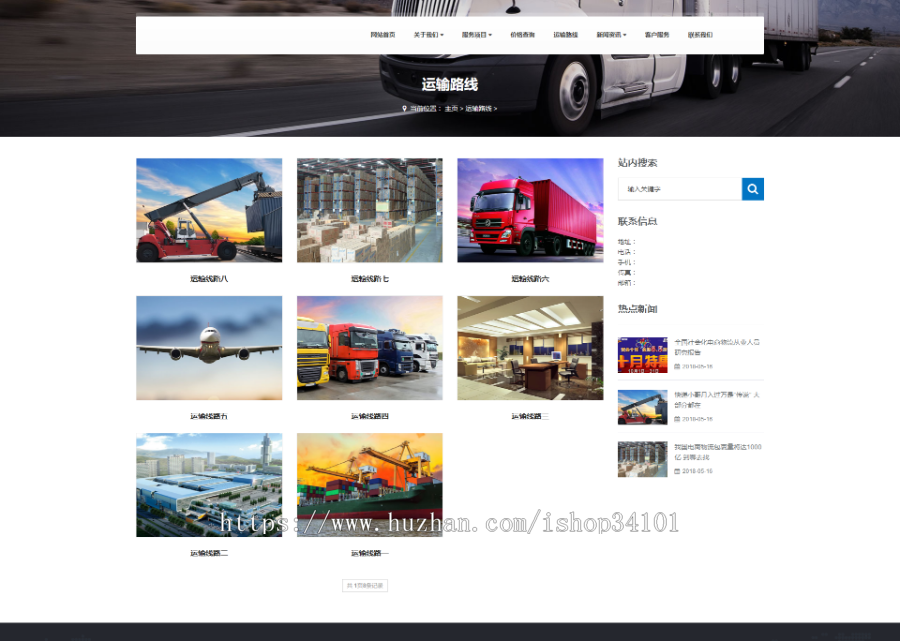Click the pagination record button below the gallery
Screen dimensions: 900x641
pyautogui.click(x=364, y=585)
